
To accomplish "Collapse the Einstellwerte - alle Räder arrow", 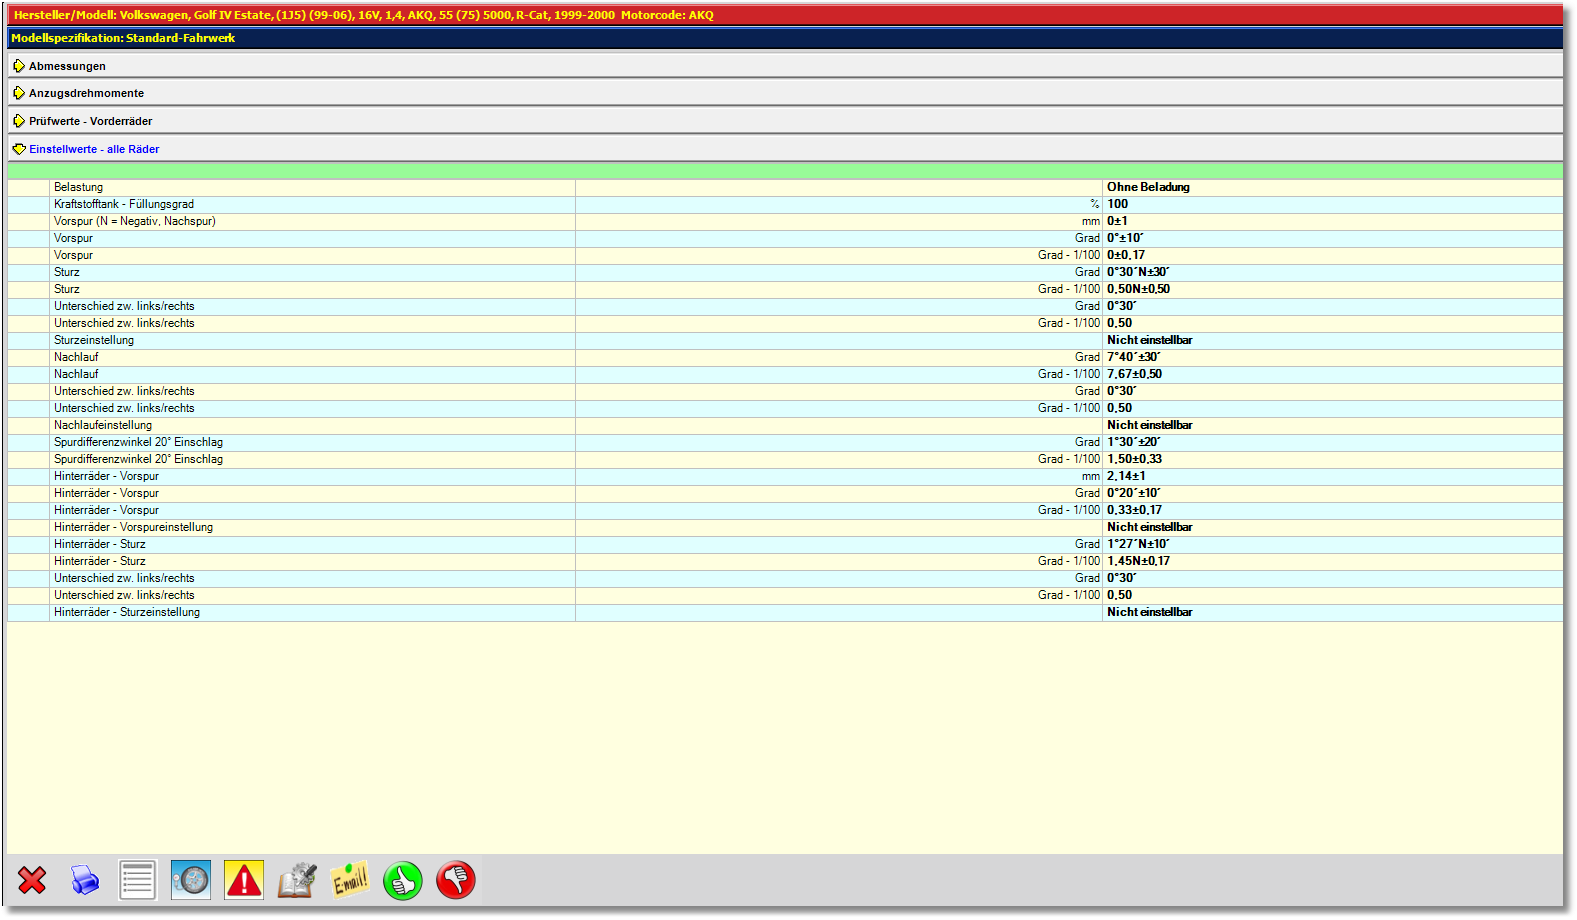I will (19, 149).
